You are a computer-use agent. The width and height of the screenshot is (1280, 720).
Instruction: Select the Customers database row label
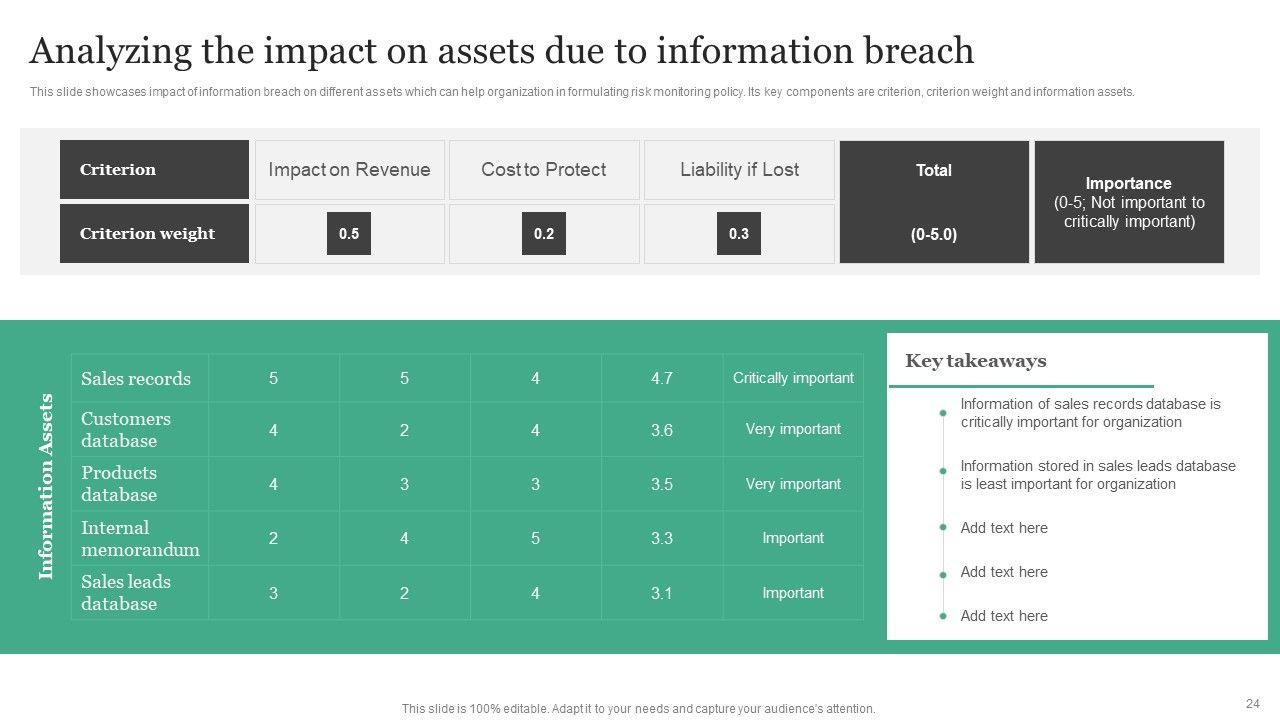point(126,430)
